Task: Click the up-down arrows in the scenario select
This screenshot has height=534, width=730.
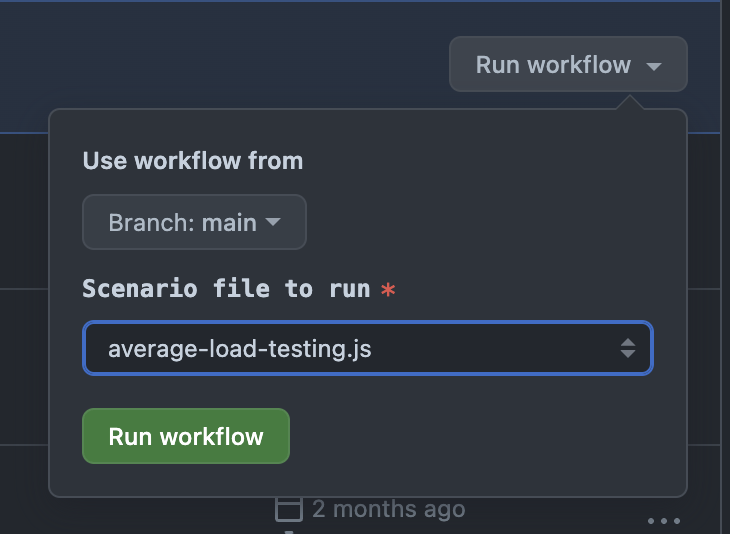Action: [x=627, y=348]
